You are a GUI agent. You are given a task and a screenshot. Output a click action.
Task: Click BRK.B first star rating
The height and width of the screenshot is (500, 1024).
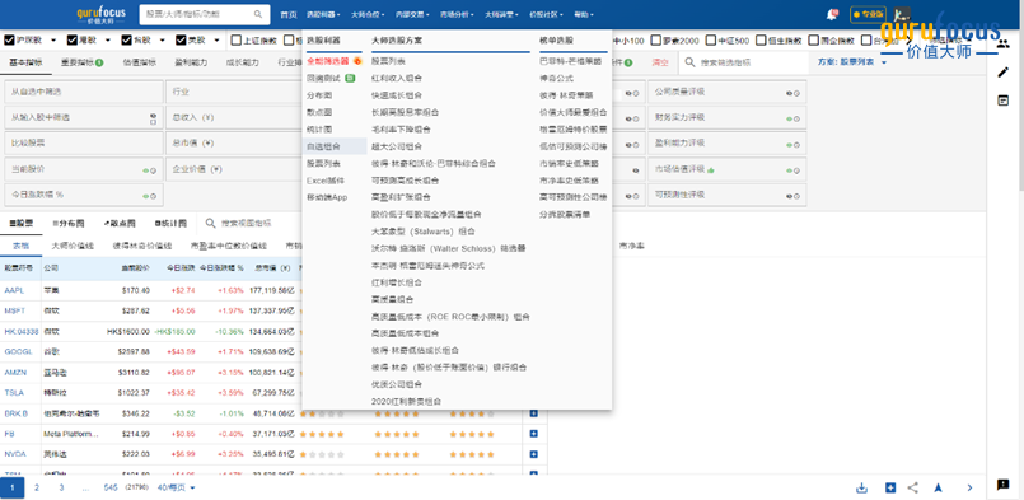click(304, 413)
